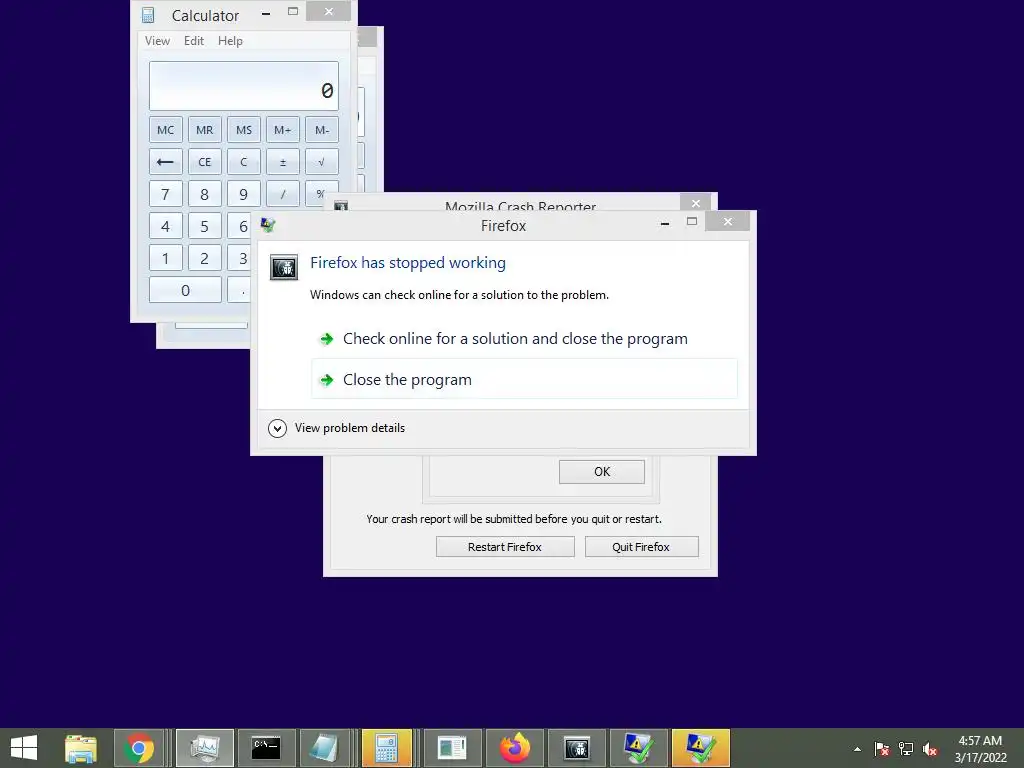
Task: Close the Mozilla Crash Reporter window
Action: click(696, 202)
